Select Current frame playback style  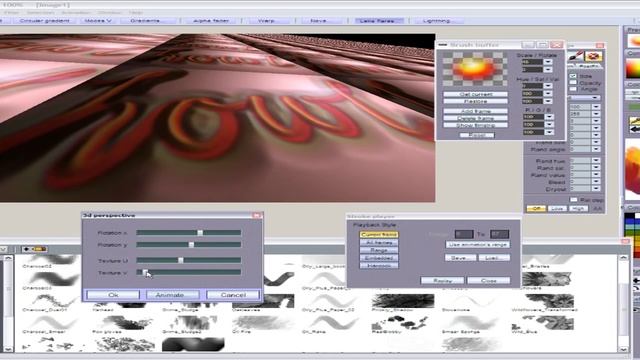pos(379,235)
